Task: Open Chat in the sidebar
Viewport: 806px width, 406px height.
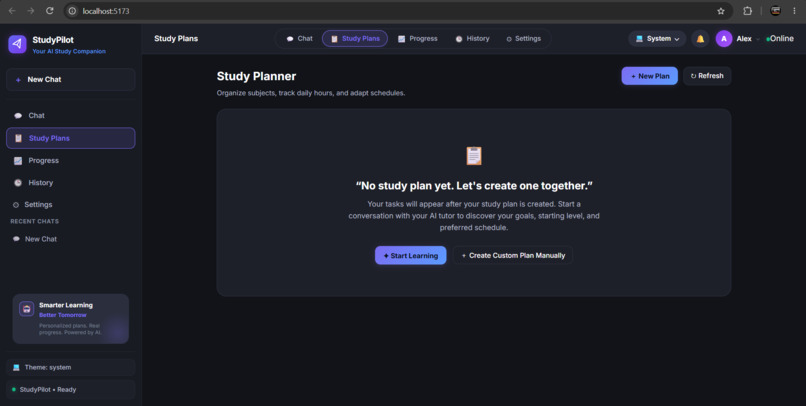Action: click(x=71, y=116)
